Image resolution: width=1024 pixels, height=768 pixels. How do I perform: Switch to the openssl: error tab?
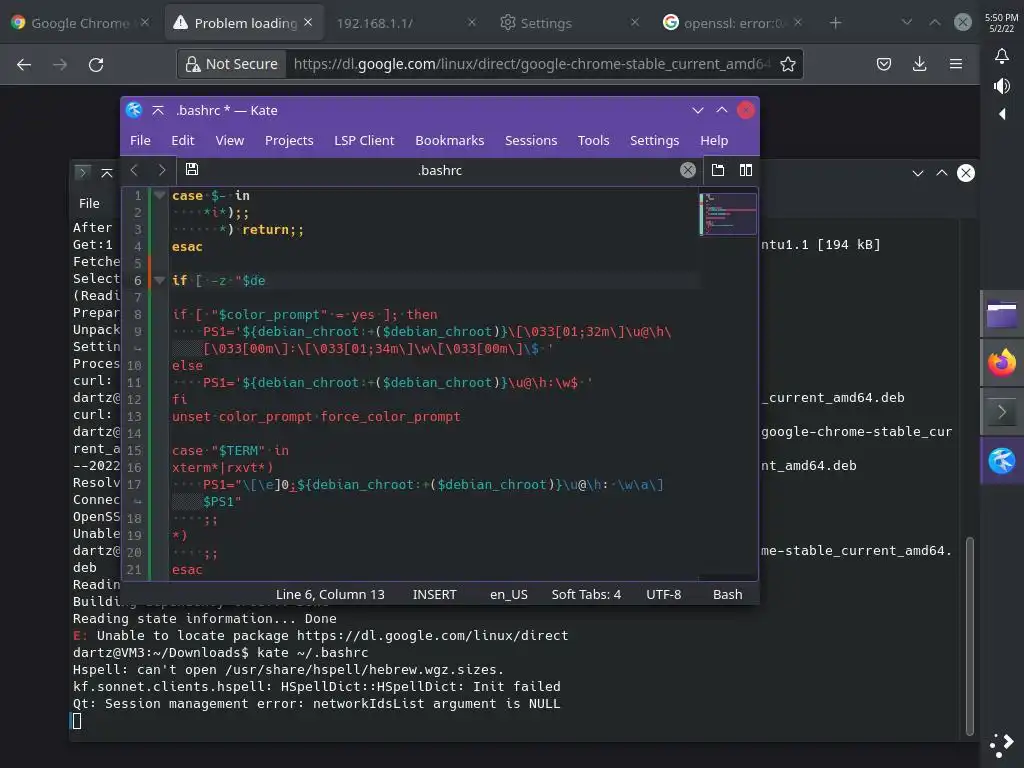[731, 23]
